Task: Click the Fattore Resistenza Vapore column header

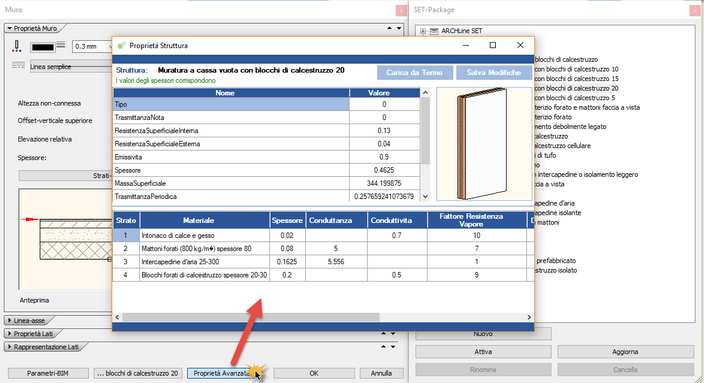Action: (477, 220)
